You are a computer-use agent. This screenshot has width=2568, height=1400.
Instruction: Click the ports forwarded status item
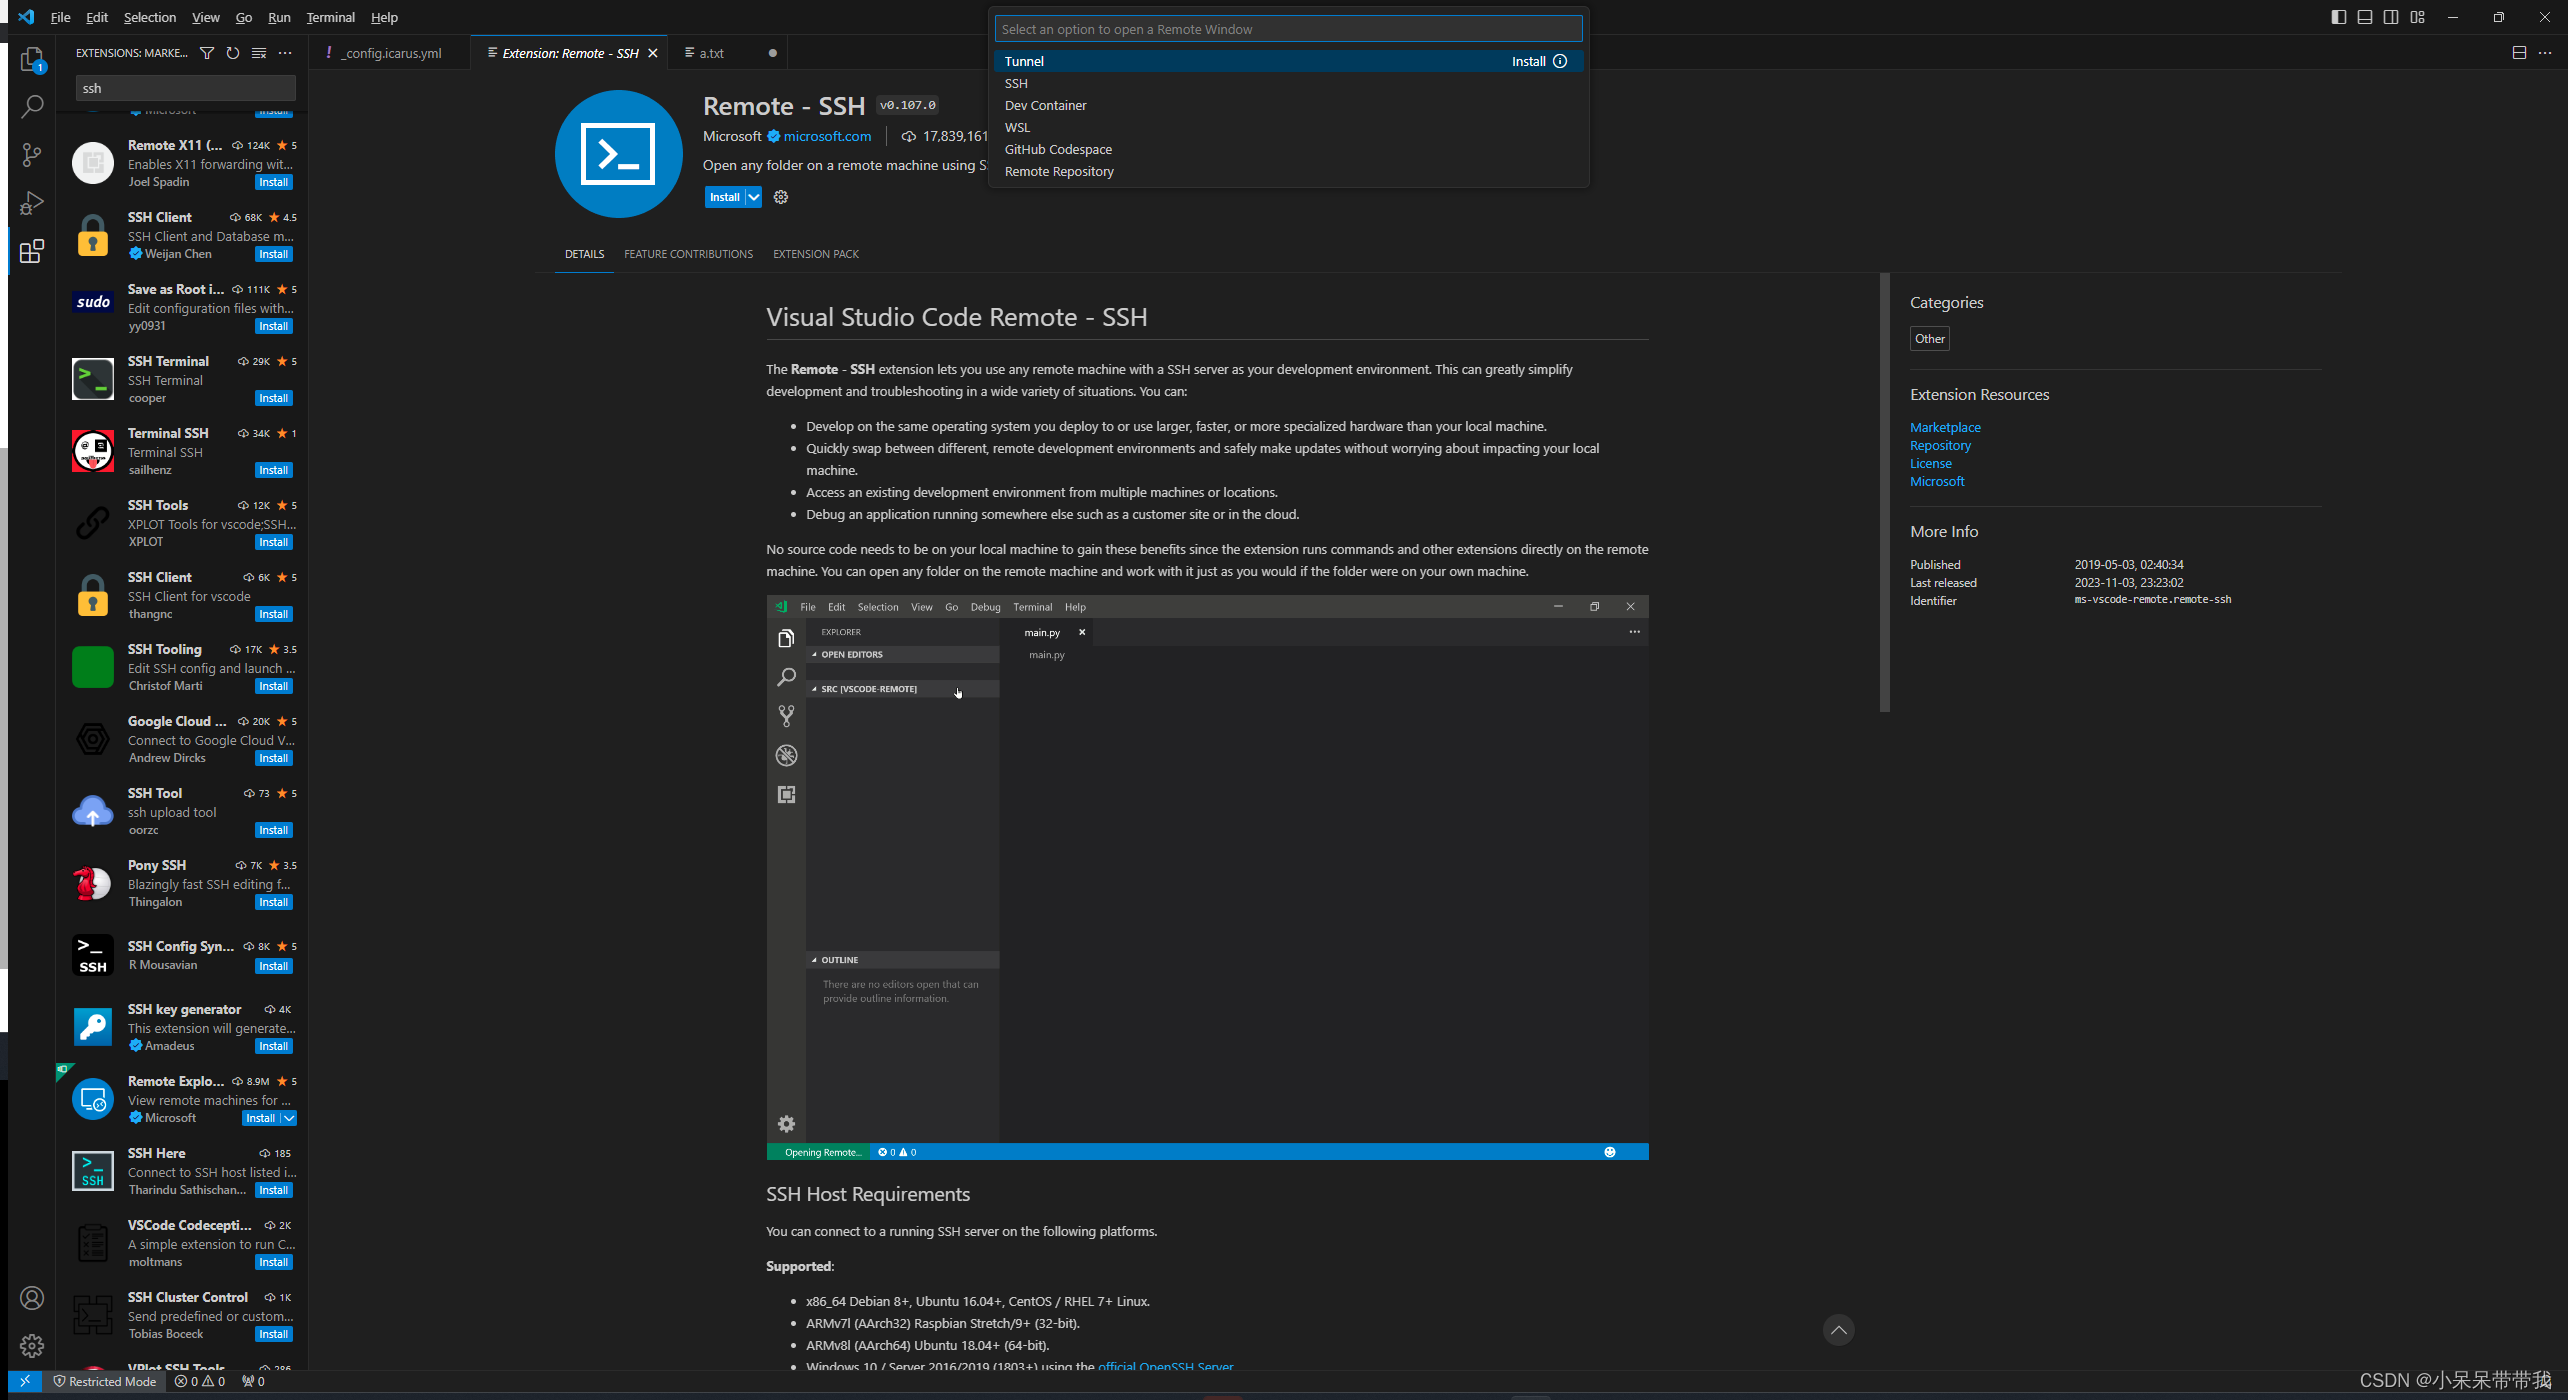[253, 1381]
